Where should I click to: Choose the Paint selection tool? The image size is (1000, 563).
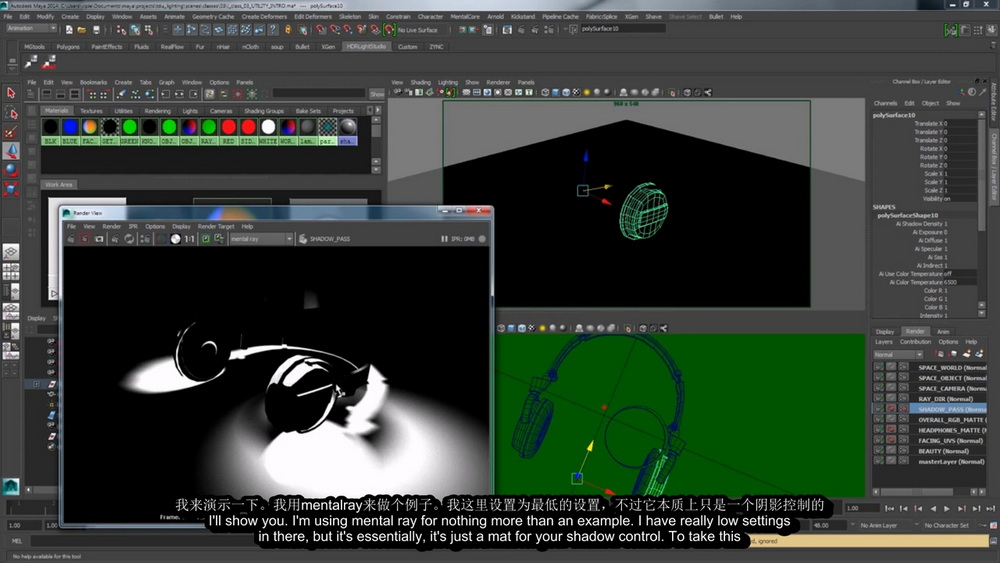[x=11, y=131]
